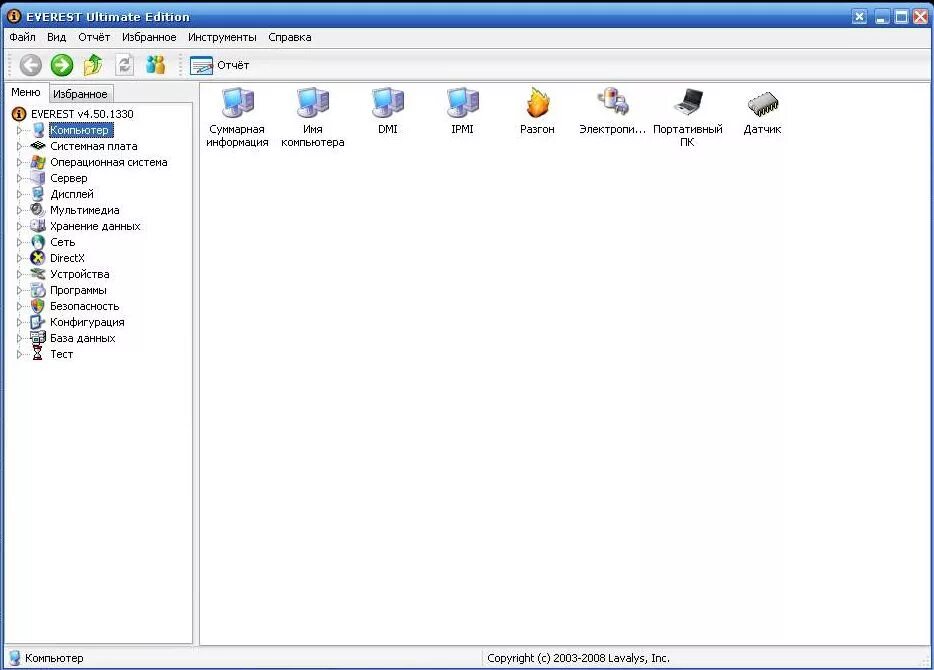Open Имя компьютера icon
This screenshot has width=934, height=670.
click(313, 117)
